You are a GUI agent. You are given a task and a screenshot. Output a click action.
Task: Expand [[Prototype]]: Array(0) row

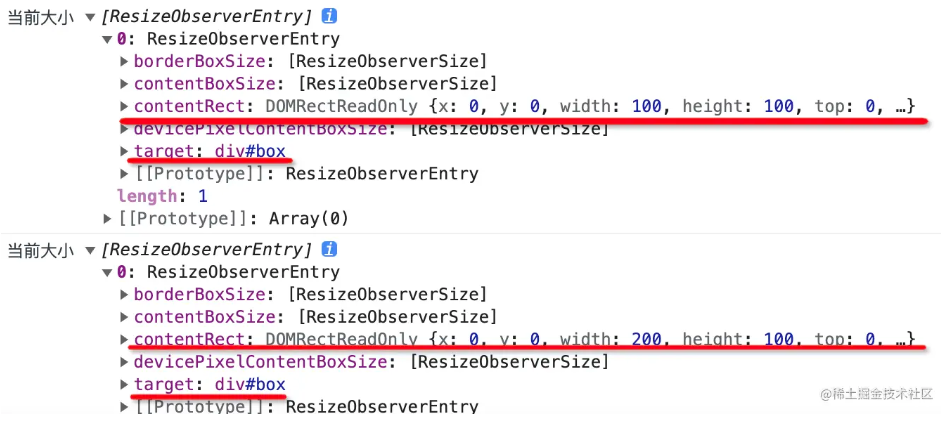pyautogui.click(x=108, y=218)
